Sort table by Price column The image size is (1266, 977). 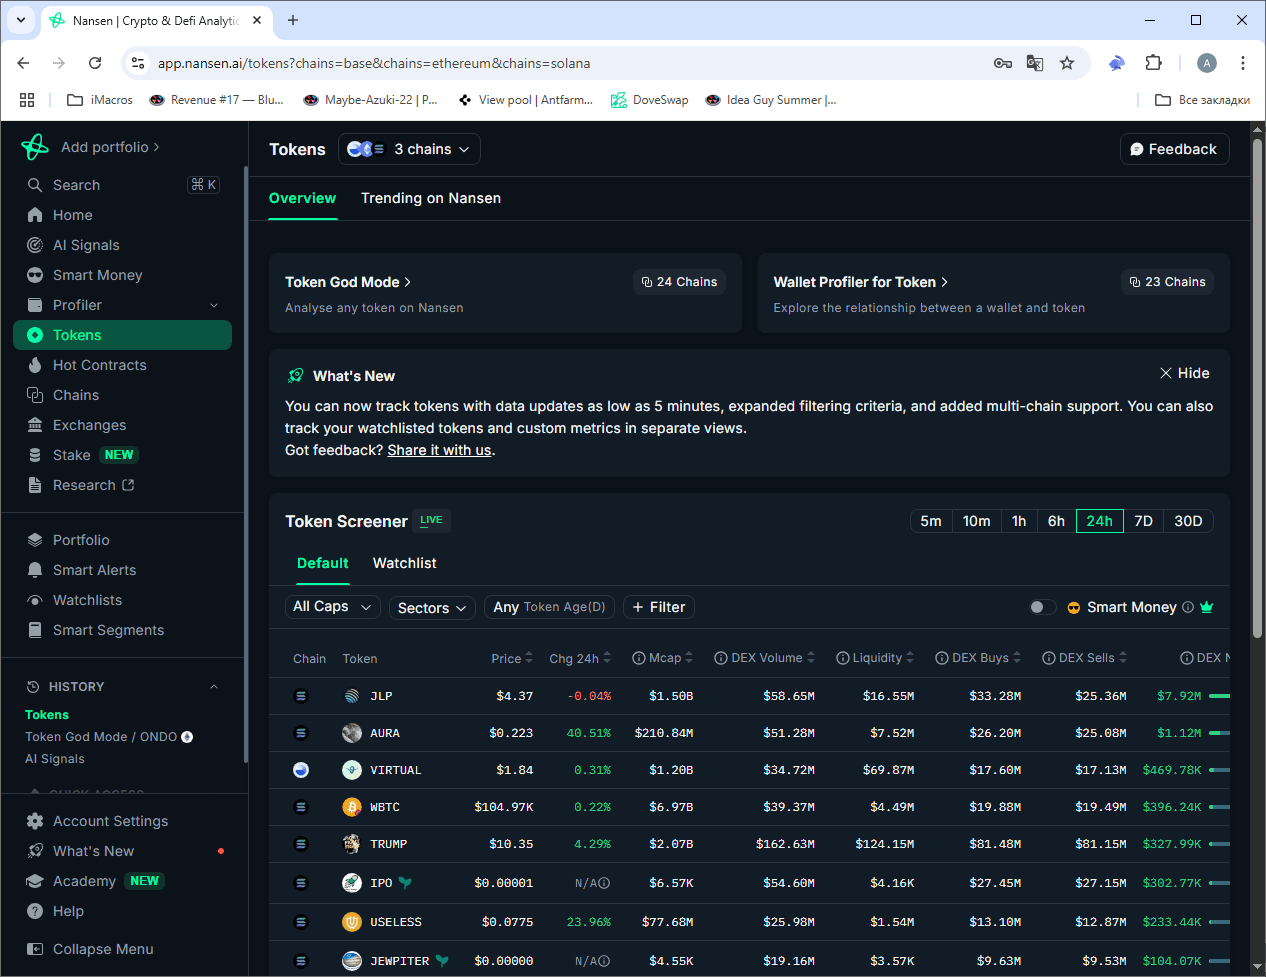tap(512, 658)
